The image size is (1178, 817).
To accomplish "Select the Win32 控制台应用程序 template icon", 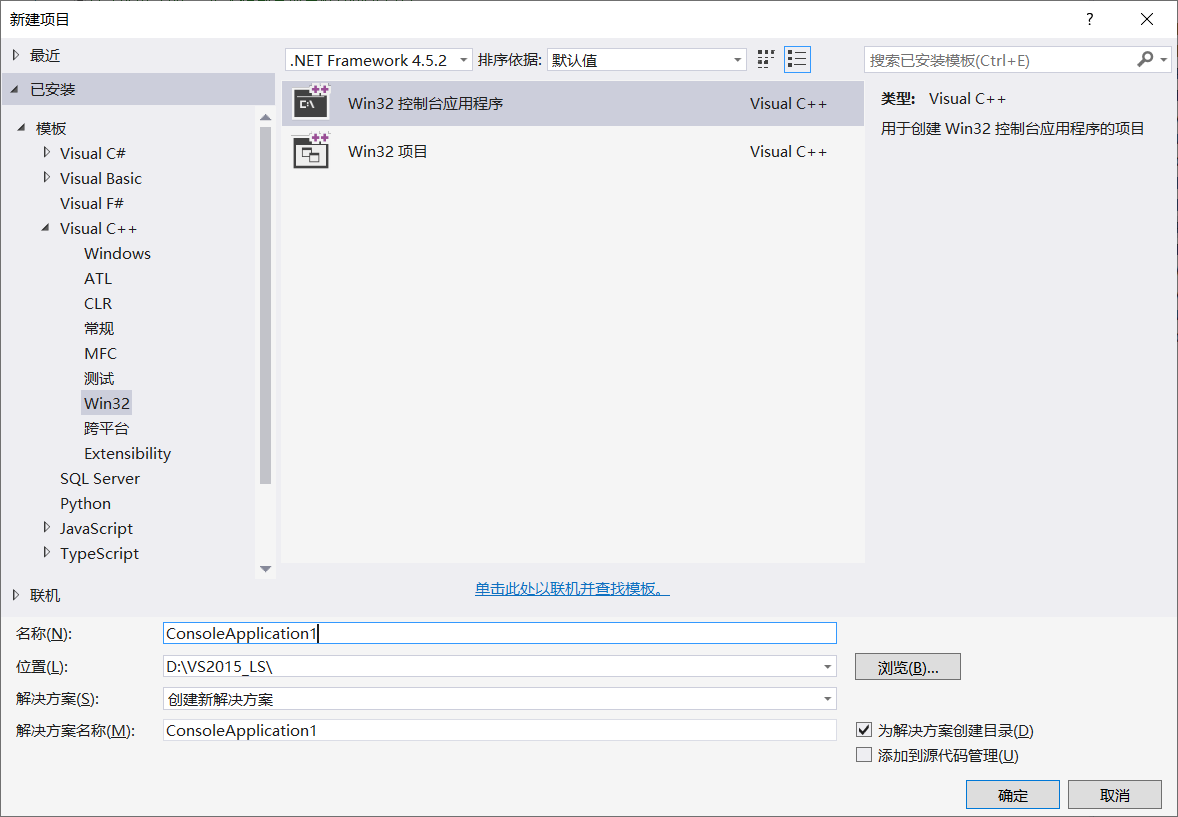I will (x=310, y=102).
